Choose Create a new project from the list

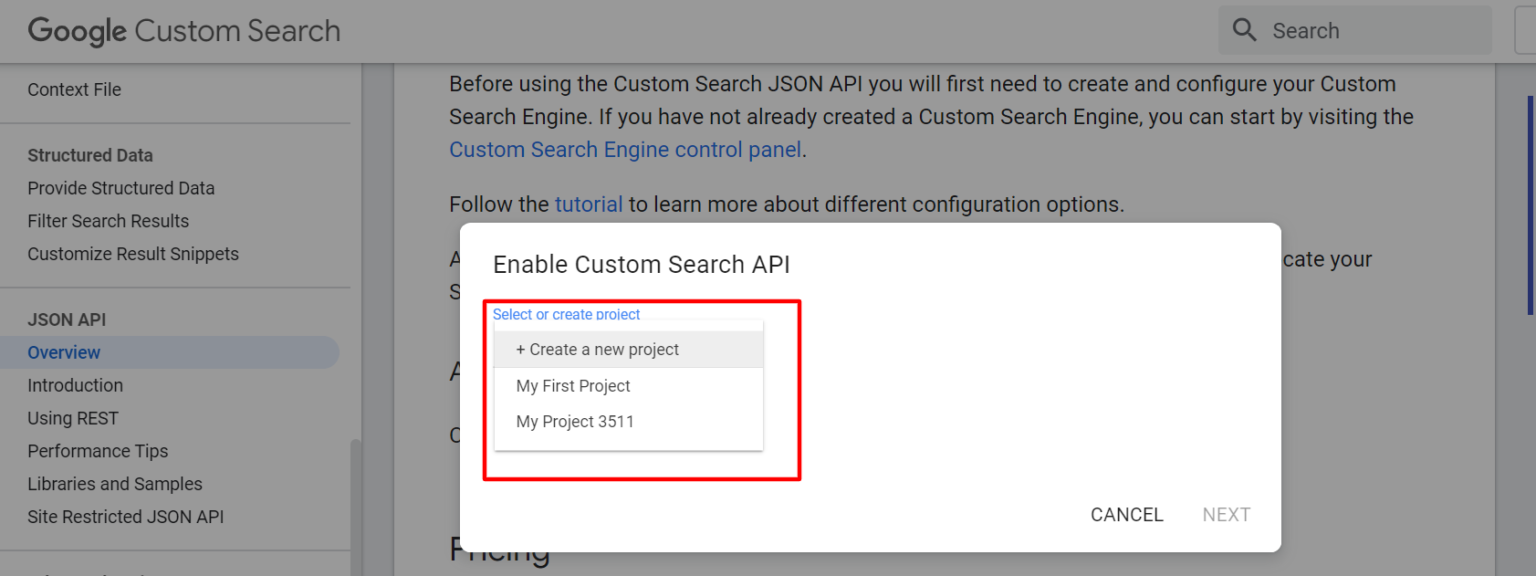point(596,349)
